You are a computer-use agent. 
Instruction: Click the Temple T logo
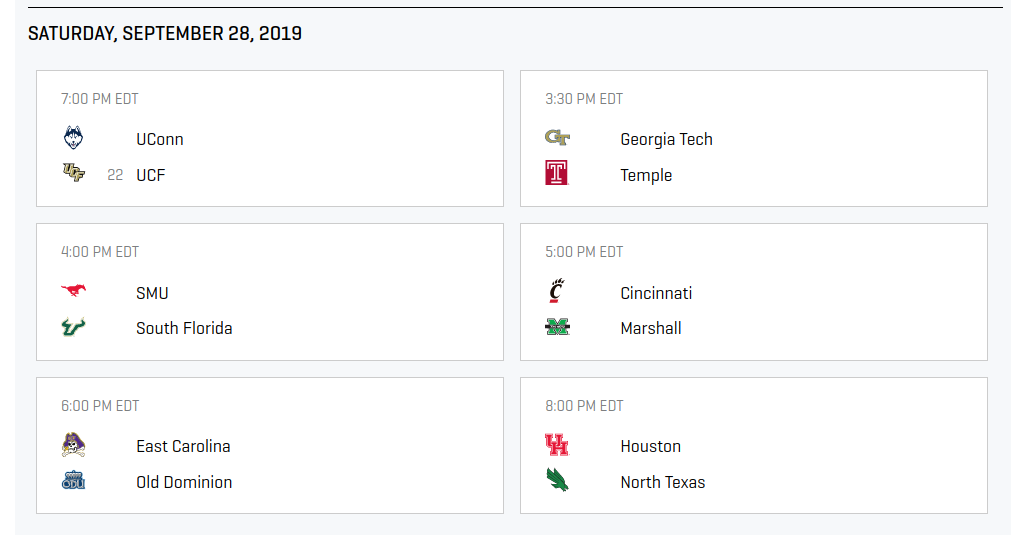coord(556,173)
